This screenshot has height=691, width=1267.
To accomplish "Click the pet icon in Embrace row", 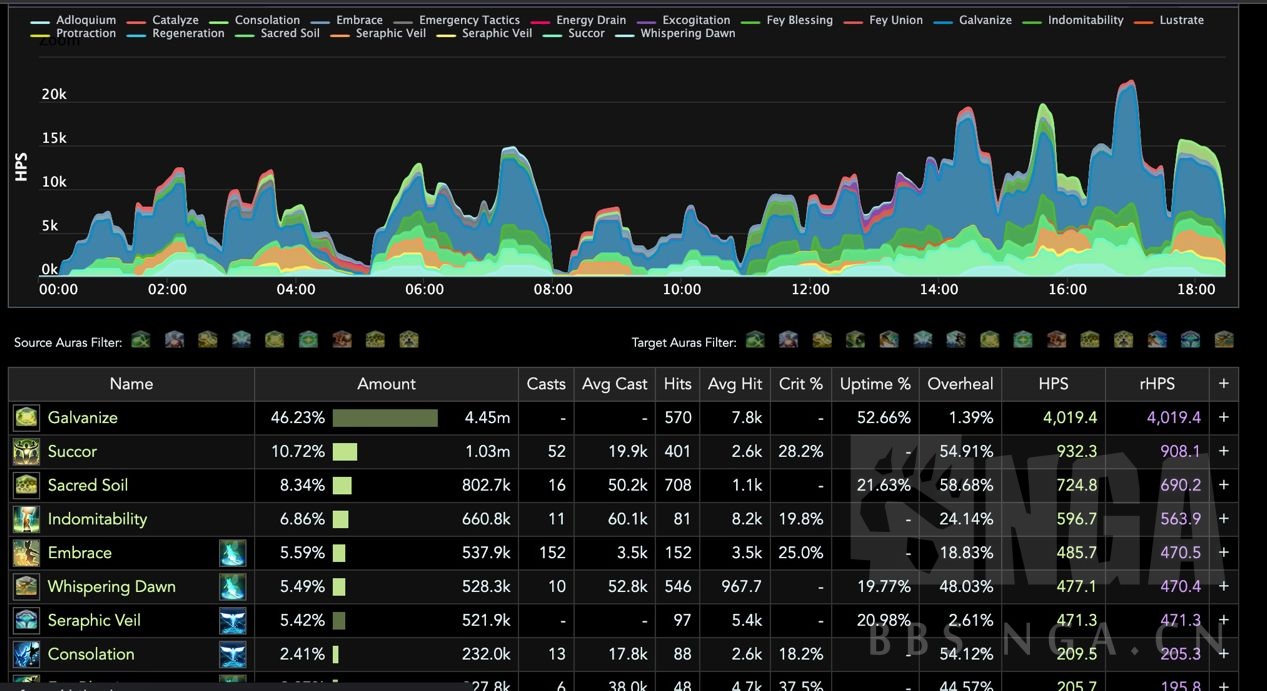I will click(x=233, y=553).
